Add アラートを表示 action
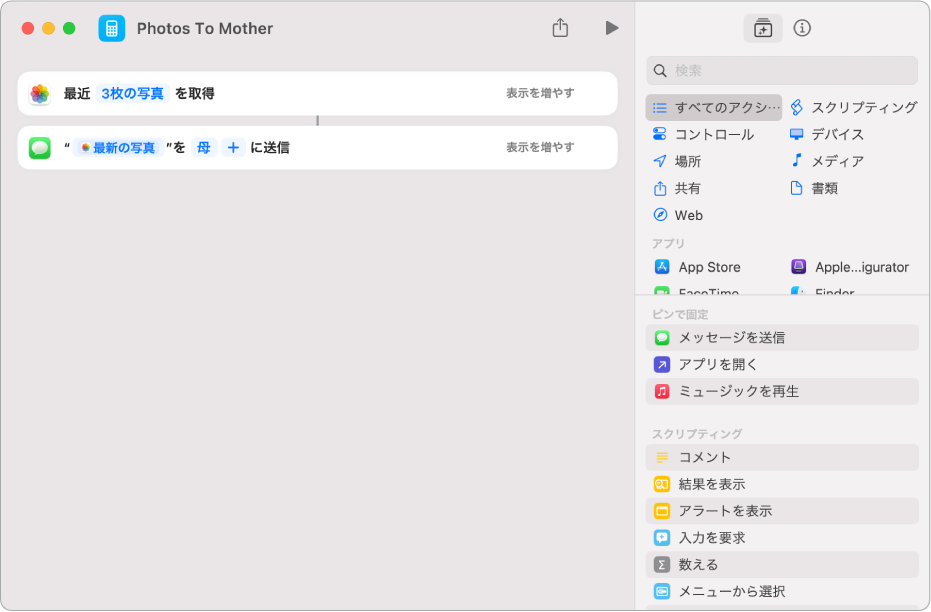 click(x=782, y=510)
